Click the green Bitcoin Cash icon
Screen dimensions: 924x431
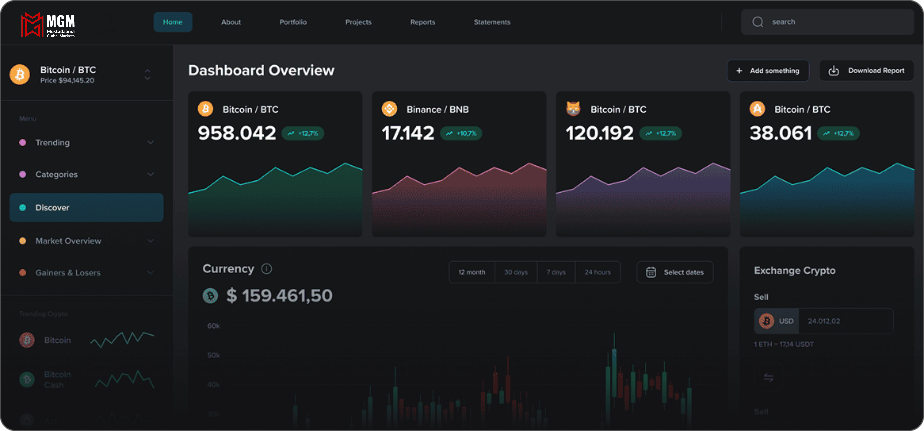[27, 380]
